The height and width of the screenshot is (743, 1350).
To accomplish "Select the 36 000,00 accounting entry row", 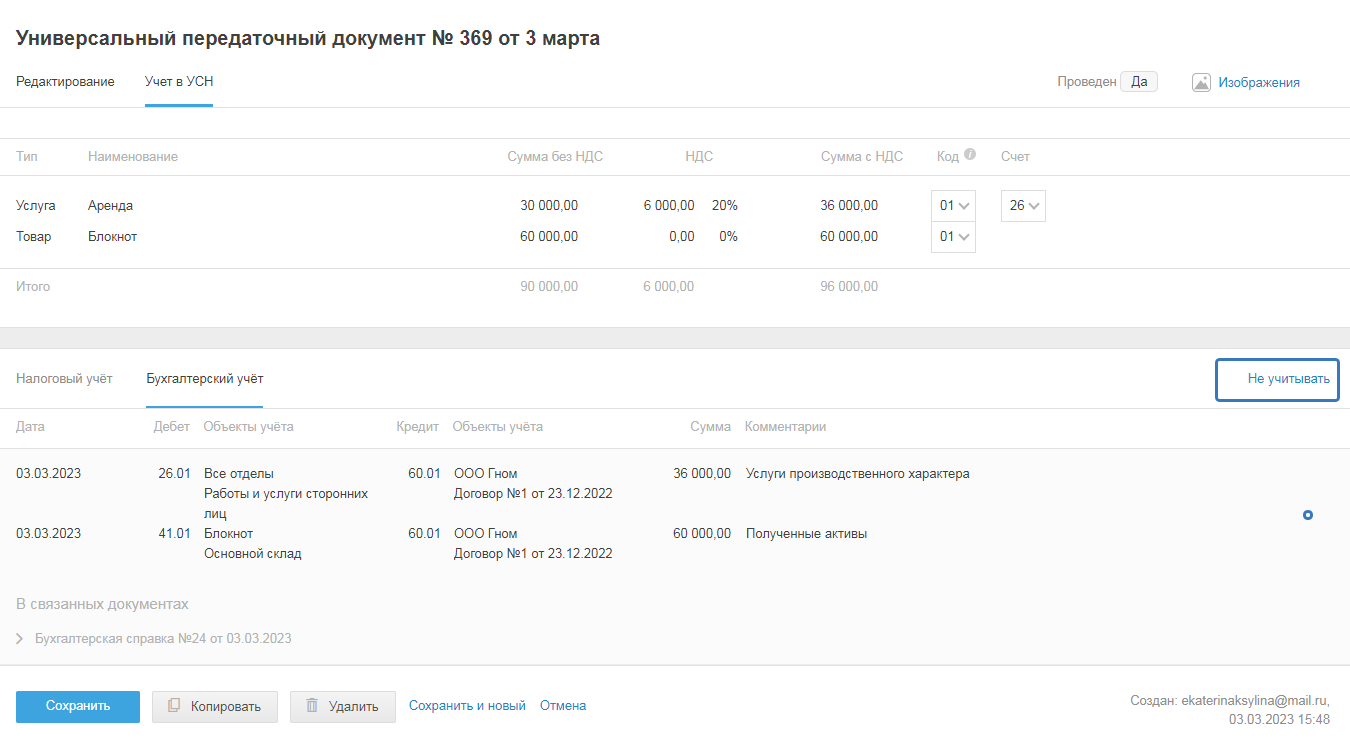I will click(x=500, y=484).
